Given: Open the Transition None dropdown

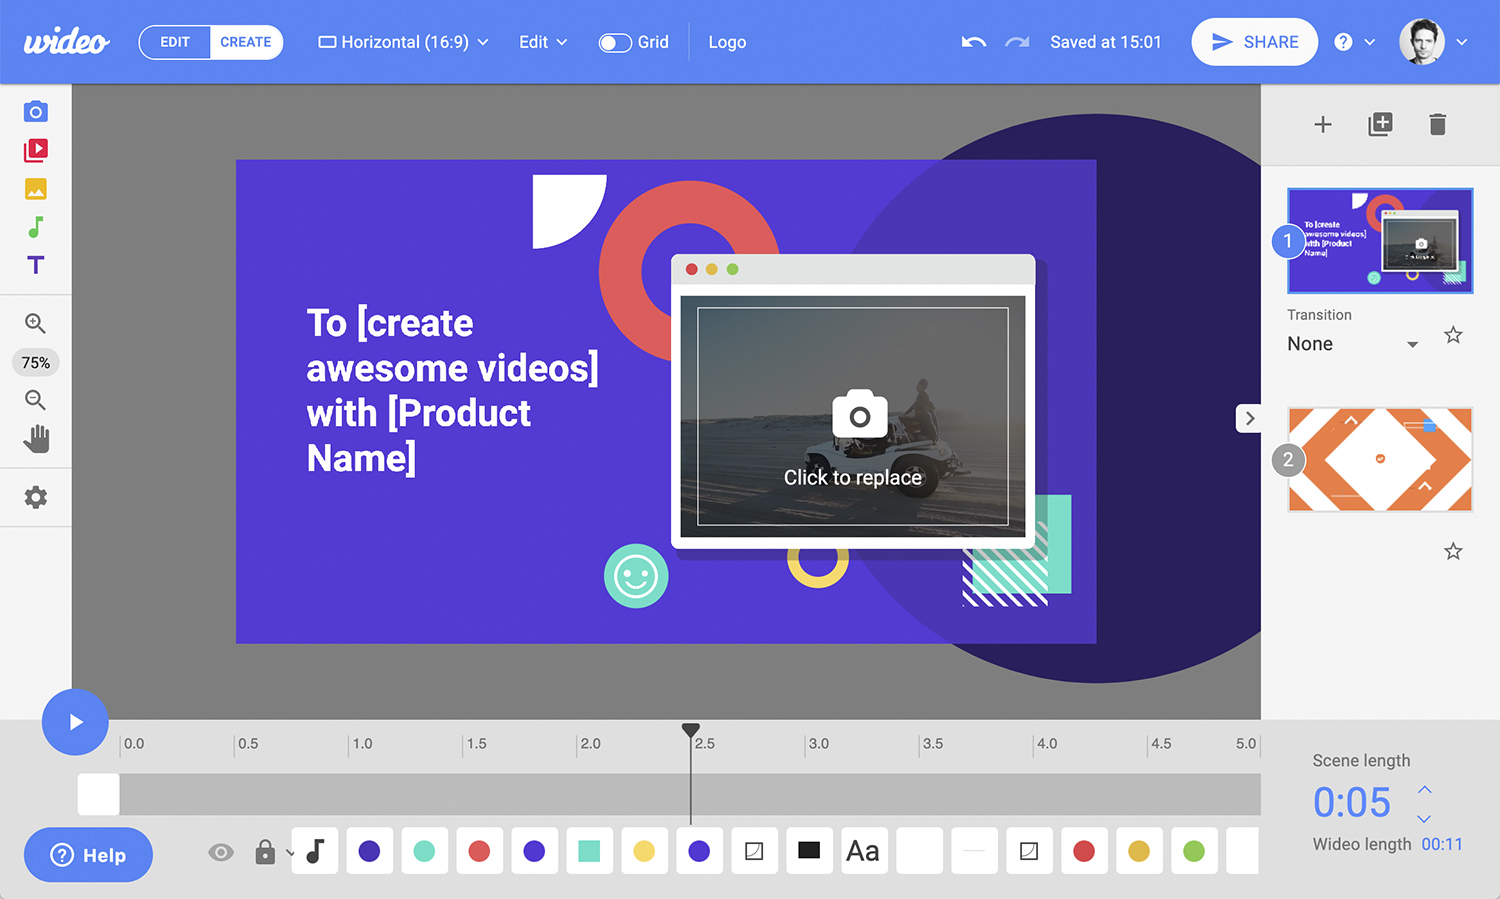Looking at the screenshot, I should [1353, 344].
